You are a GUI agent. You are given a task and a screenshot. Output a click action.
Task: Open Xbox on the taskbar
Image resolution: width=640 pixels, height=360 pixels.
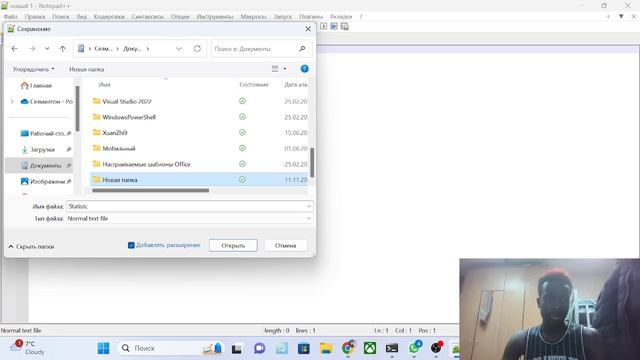point(370,348)
